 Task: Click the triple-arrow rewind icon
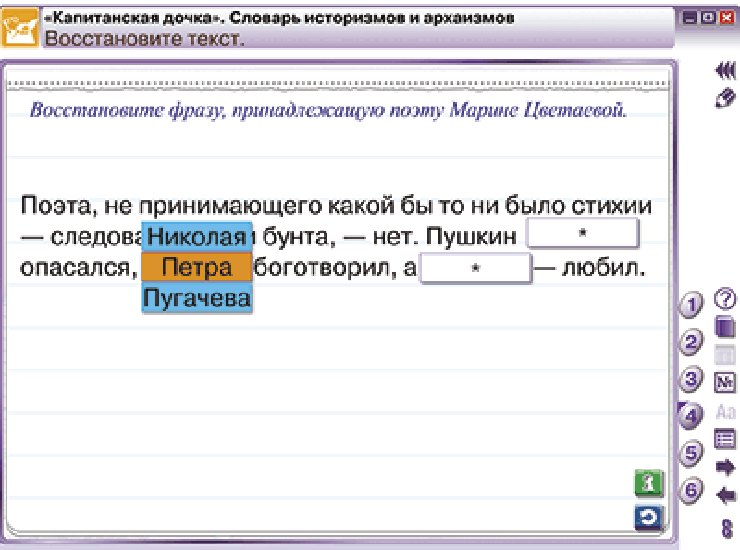pyautogui.click(x=725, y=70)
